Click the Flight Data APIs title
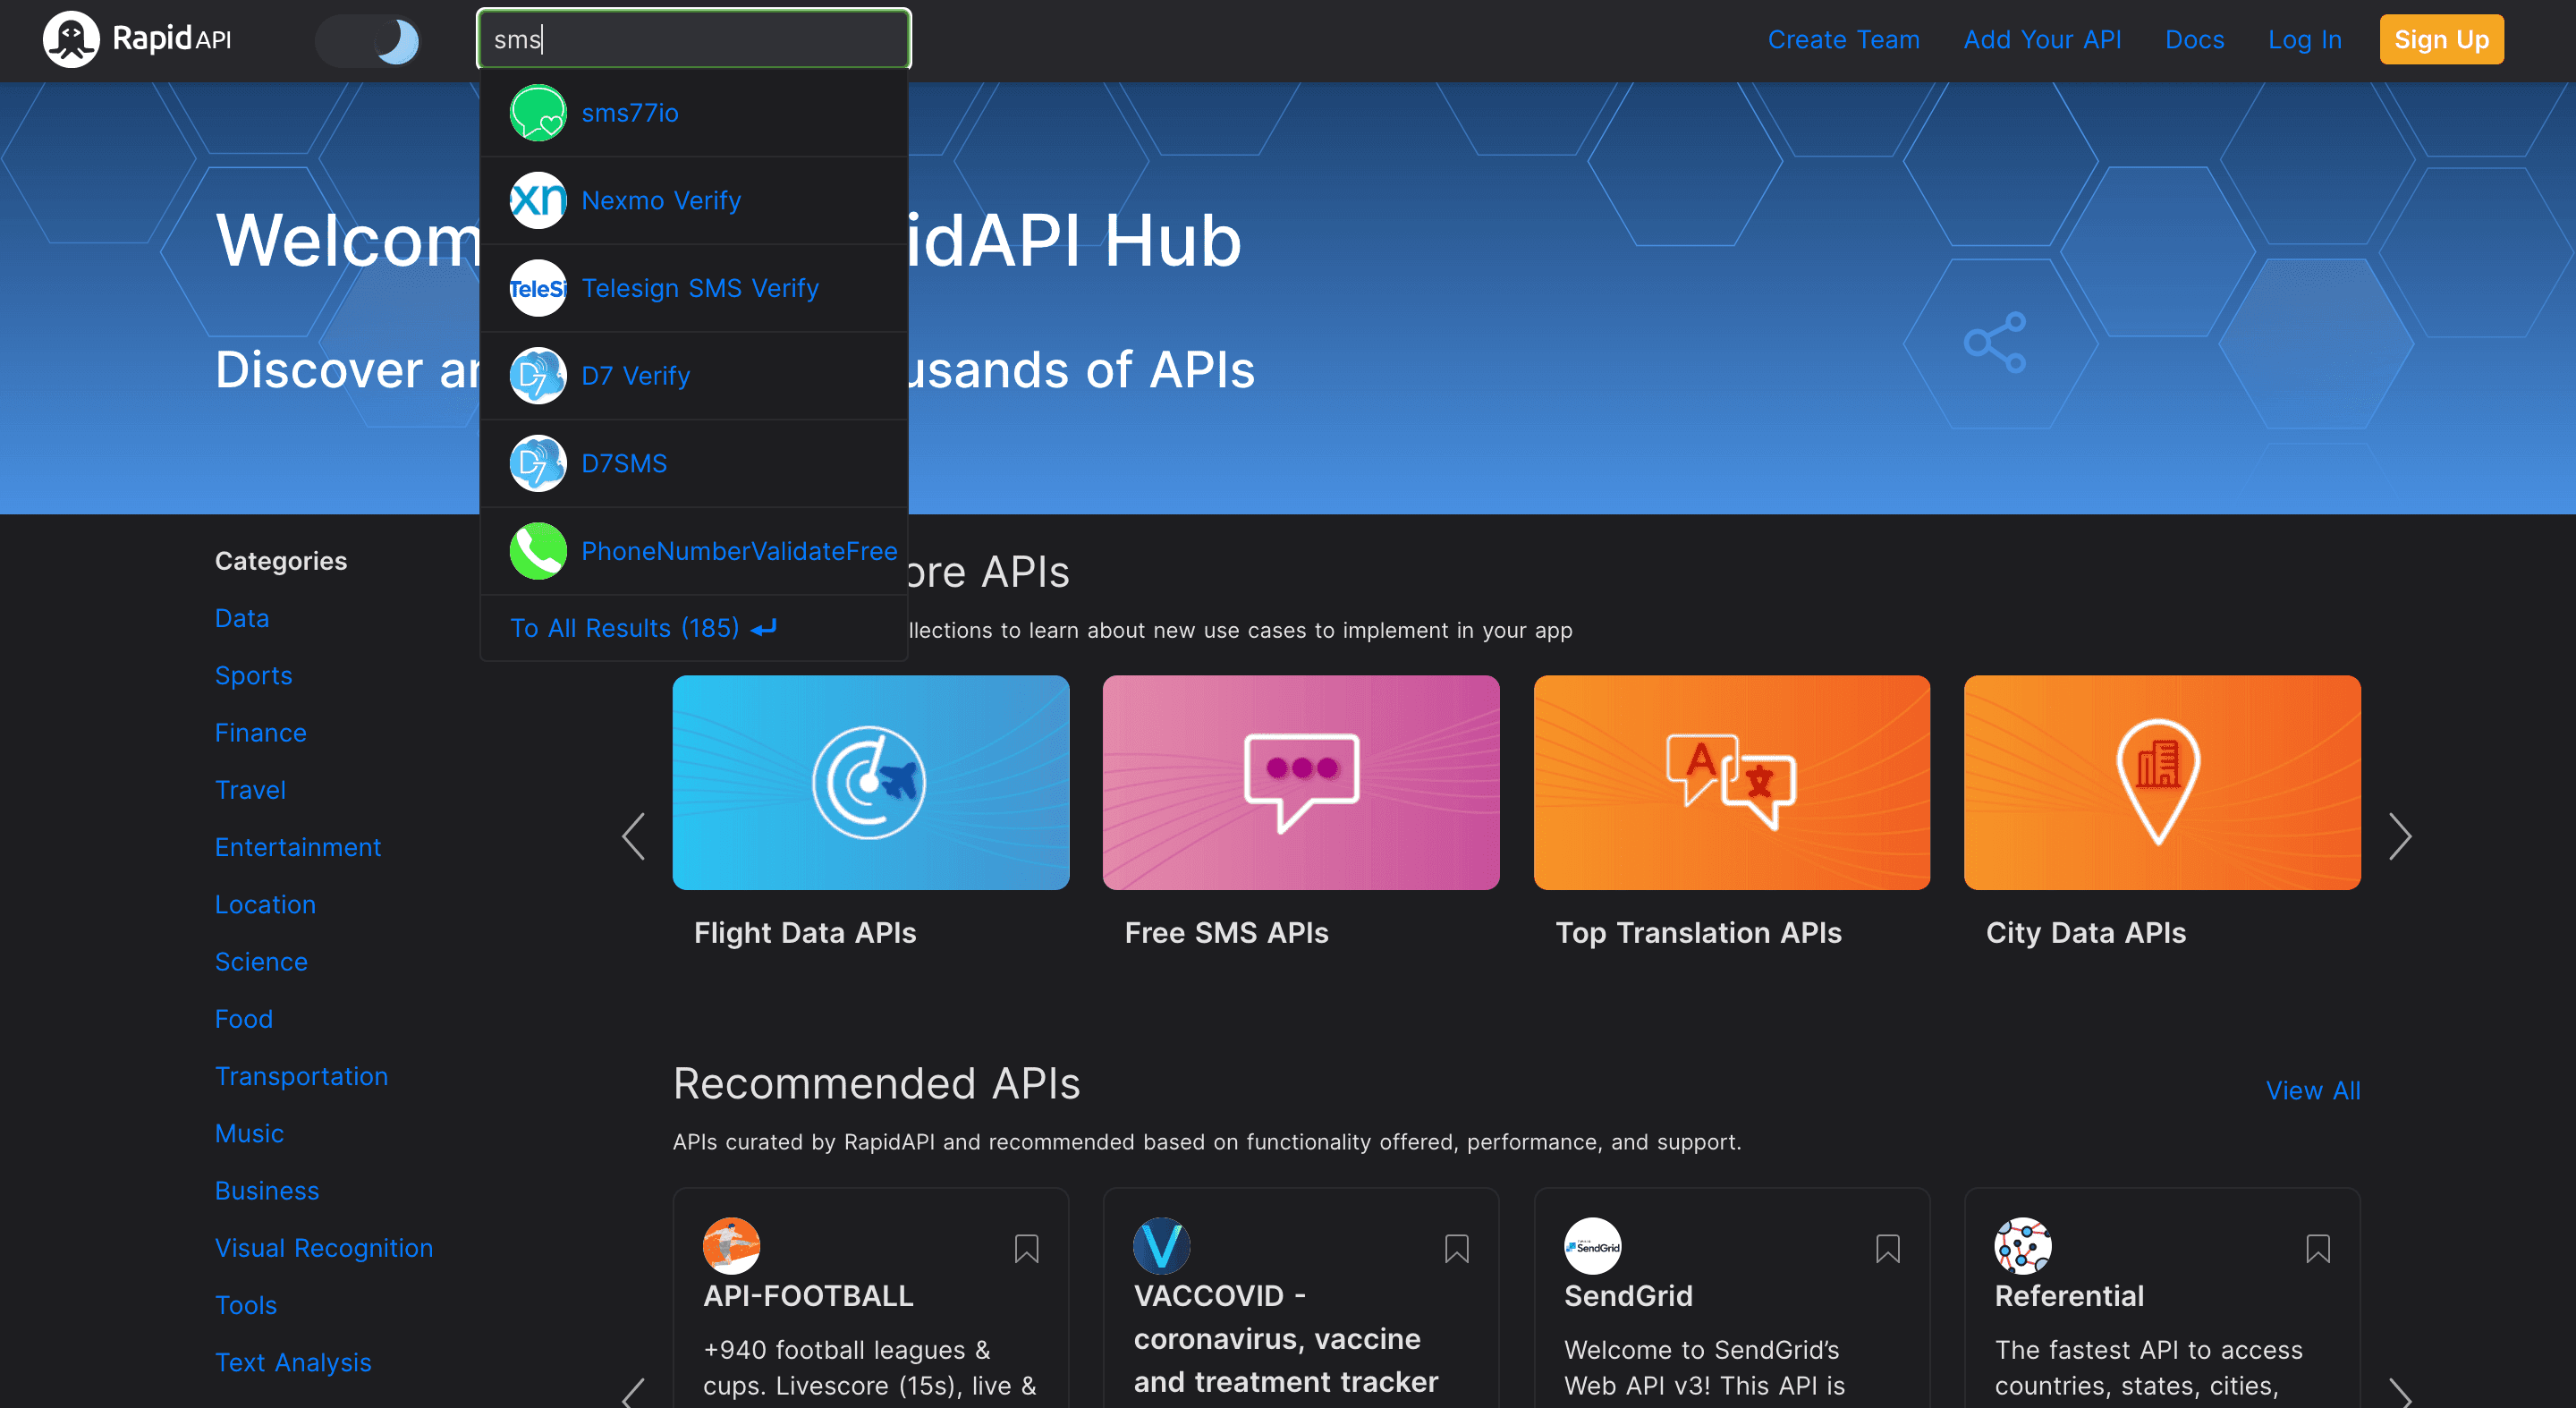This screenshot has height=1408, width=2576. [805, 933]
